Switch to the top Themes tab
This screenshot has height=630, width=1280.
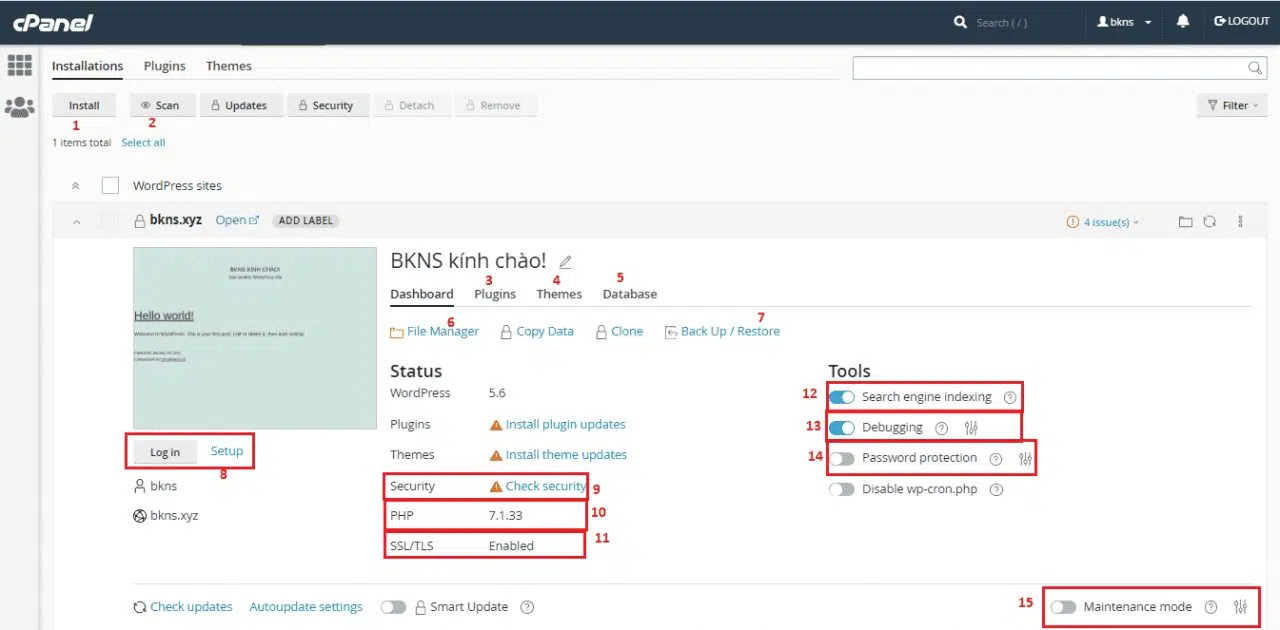(228, 66)
